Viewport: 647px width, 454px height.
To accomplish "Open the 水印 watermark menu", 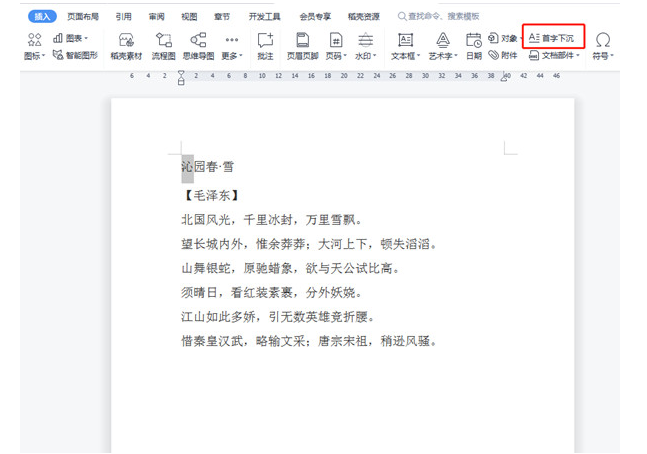I will coord(366,47).
